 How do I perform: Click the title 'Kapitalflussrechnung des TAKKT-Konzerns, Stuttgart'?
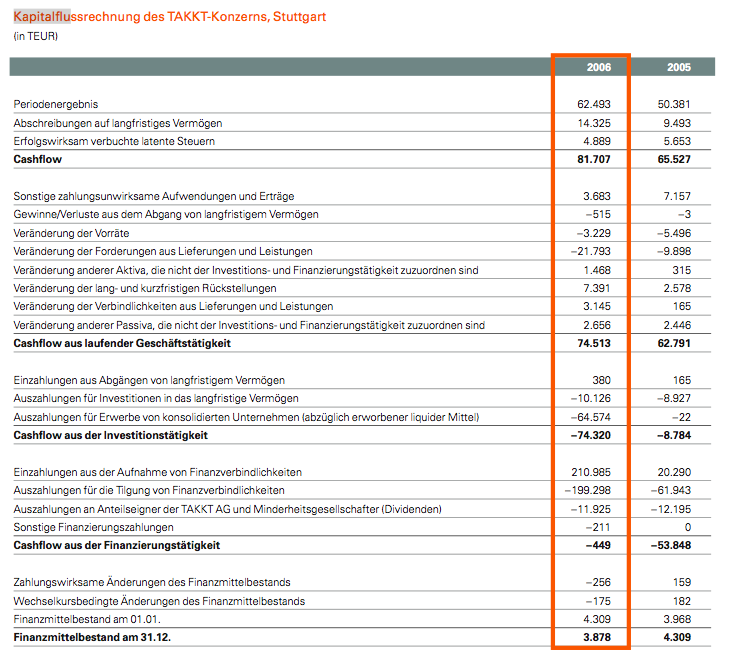(169, 17)
